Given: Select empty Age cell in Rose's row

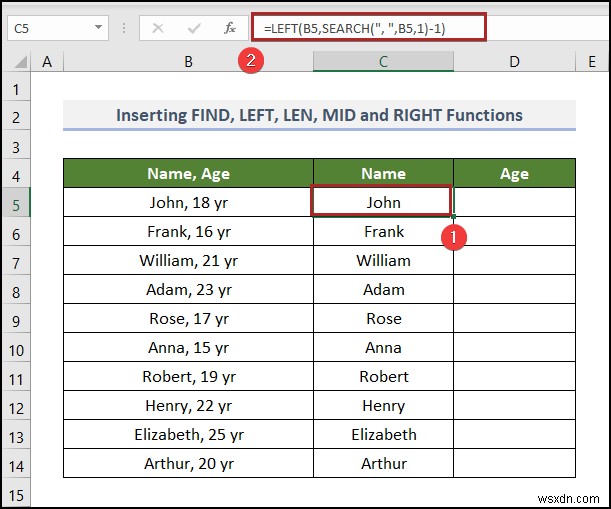Looking at the screenshot, I should (514, 318).
